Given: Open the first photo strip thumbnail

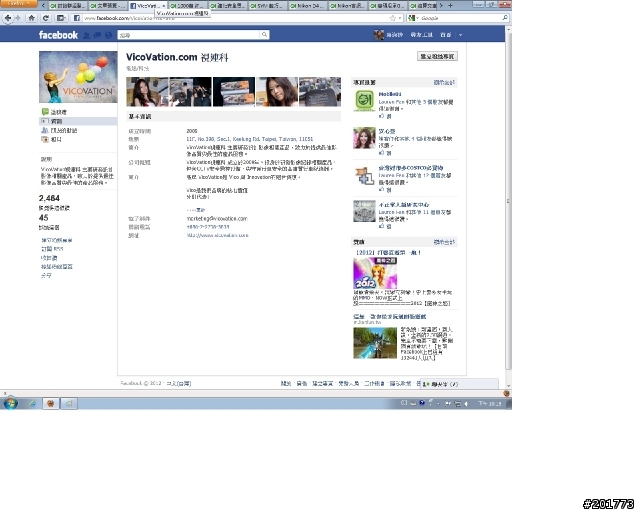Looking at the screenshot, I should tap(147, 92).
